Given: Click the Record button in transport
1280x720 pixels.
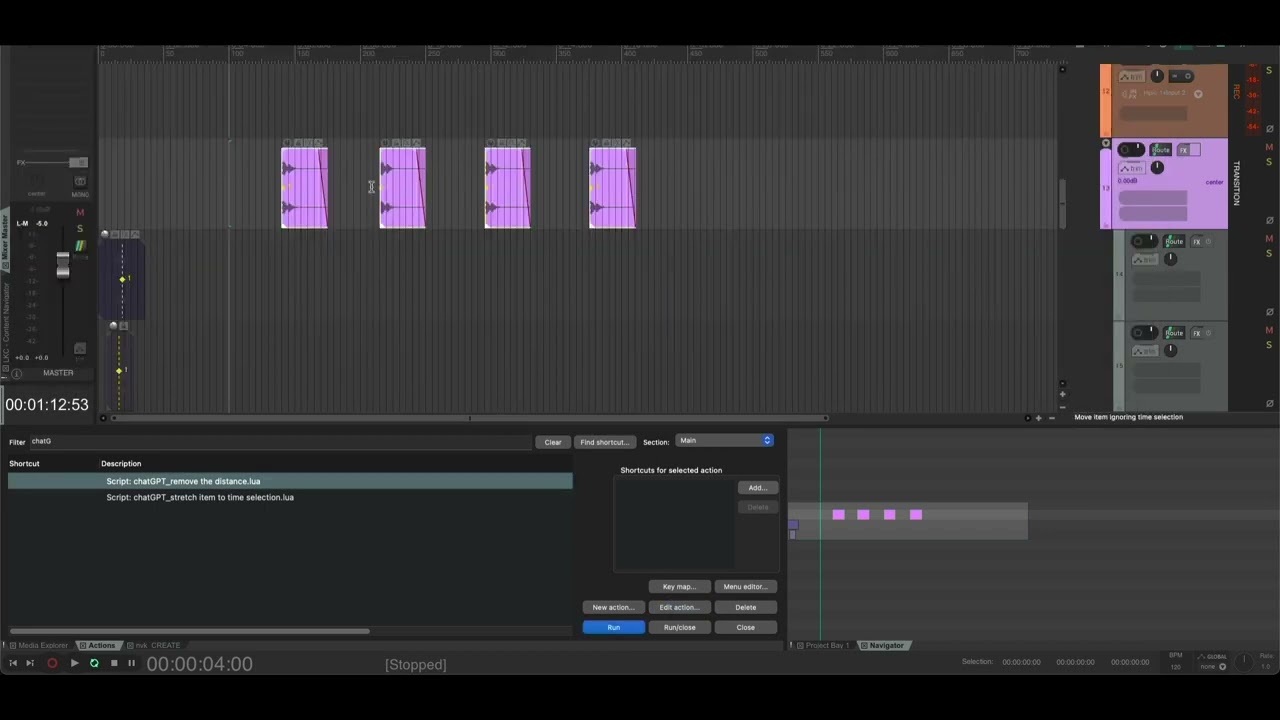Looking at the screenshot, I should tap(52, 663).
